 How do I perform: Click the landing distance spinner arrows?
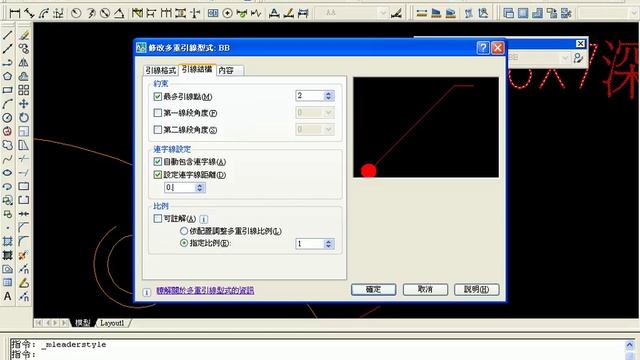200,187
